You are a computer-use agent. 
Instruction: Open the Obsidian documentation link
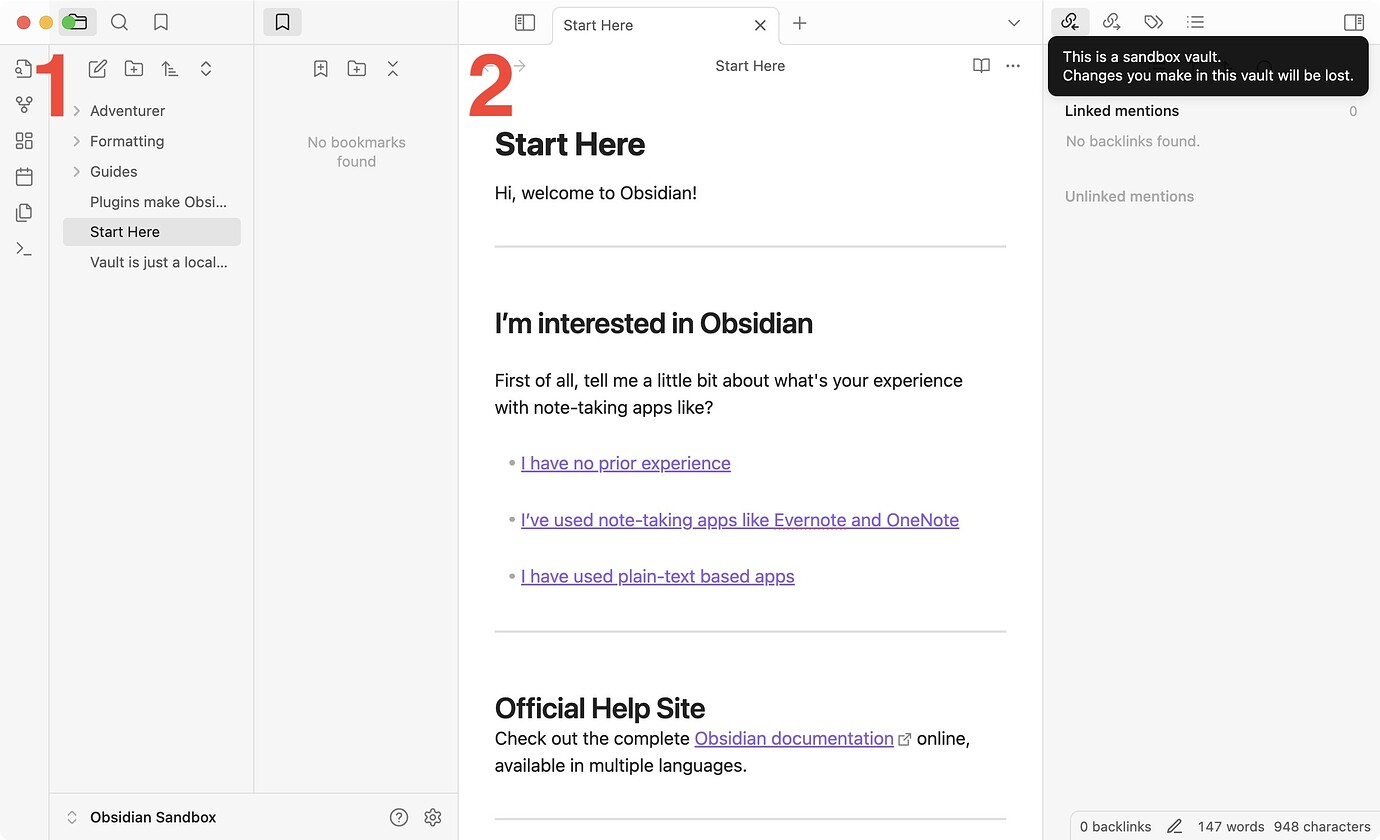click(x=793, y=738)
